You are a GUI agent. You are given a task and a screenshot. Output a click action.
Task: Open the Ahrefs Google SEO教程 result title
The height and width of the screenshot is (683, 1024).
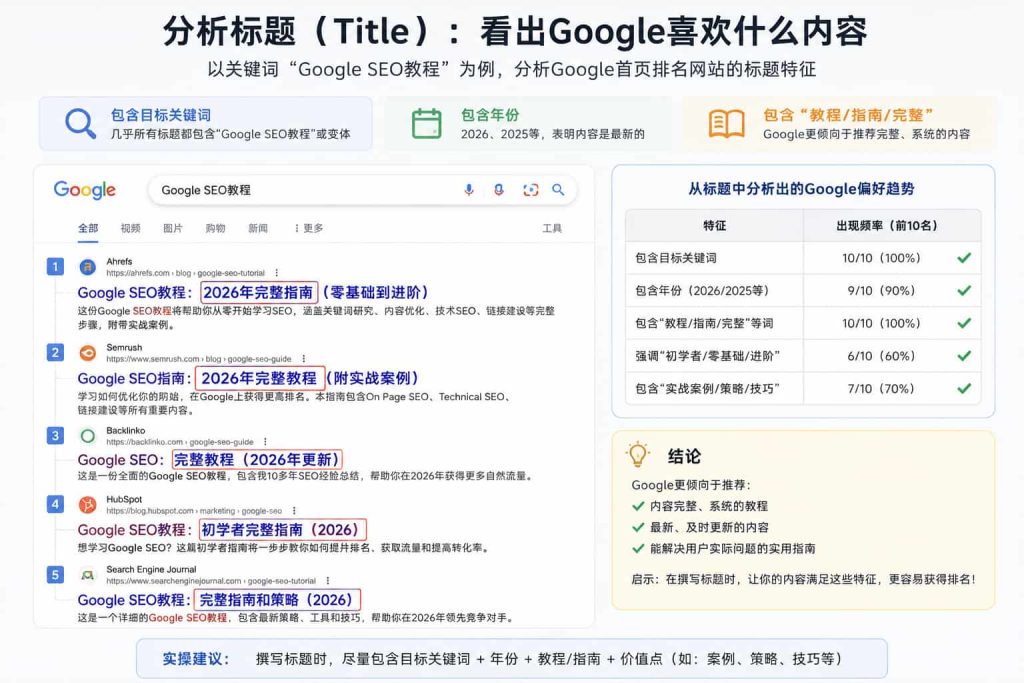point(253,292)
